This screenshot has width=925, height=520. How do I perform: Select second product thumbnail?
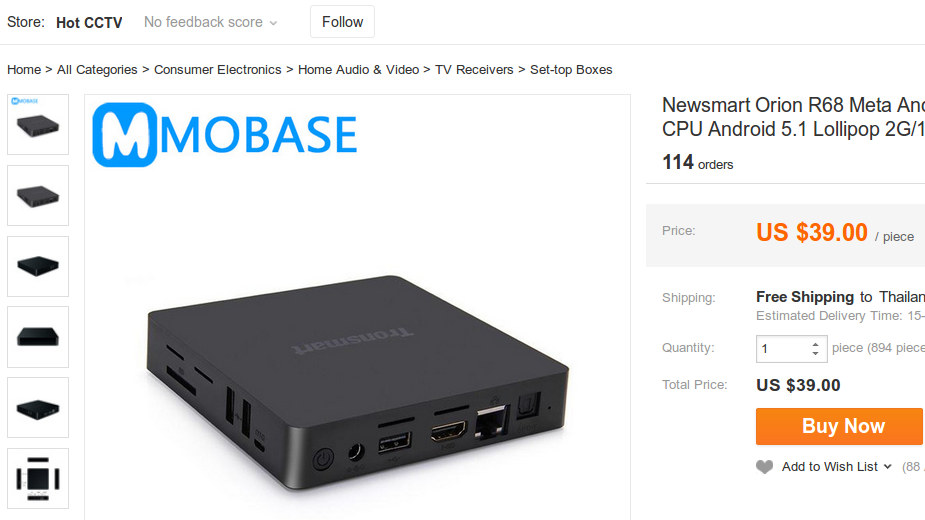[x=38, y=195]
